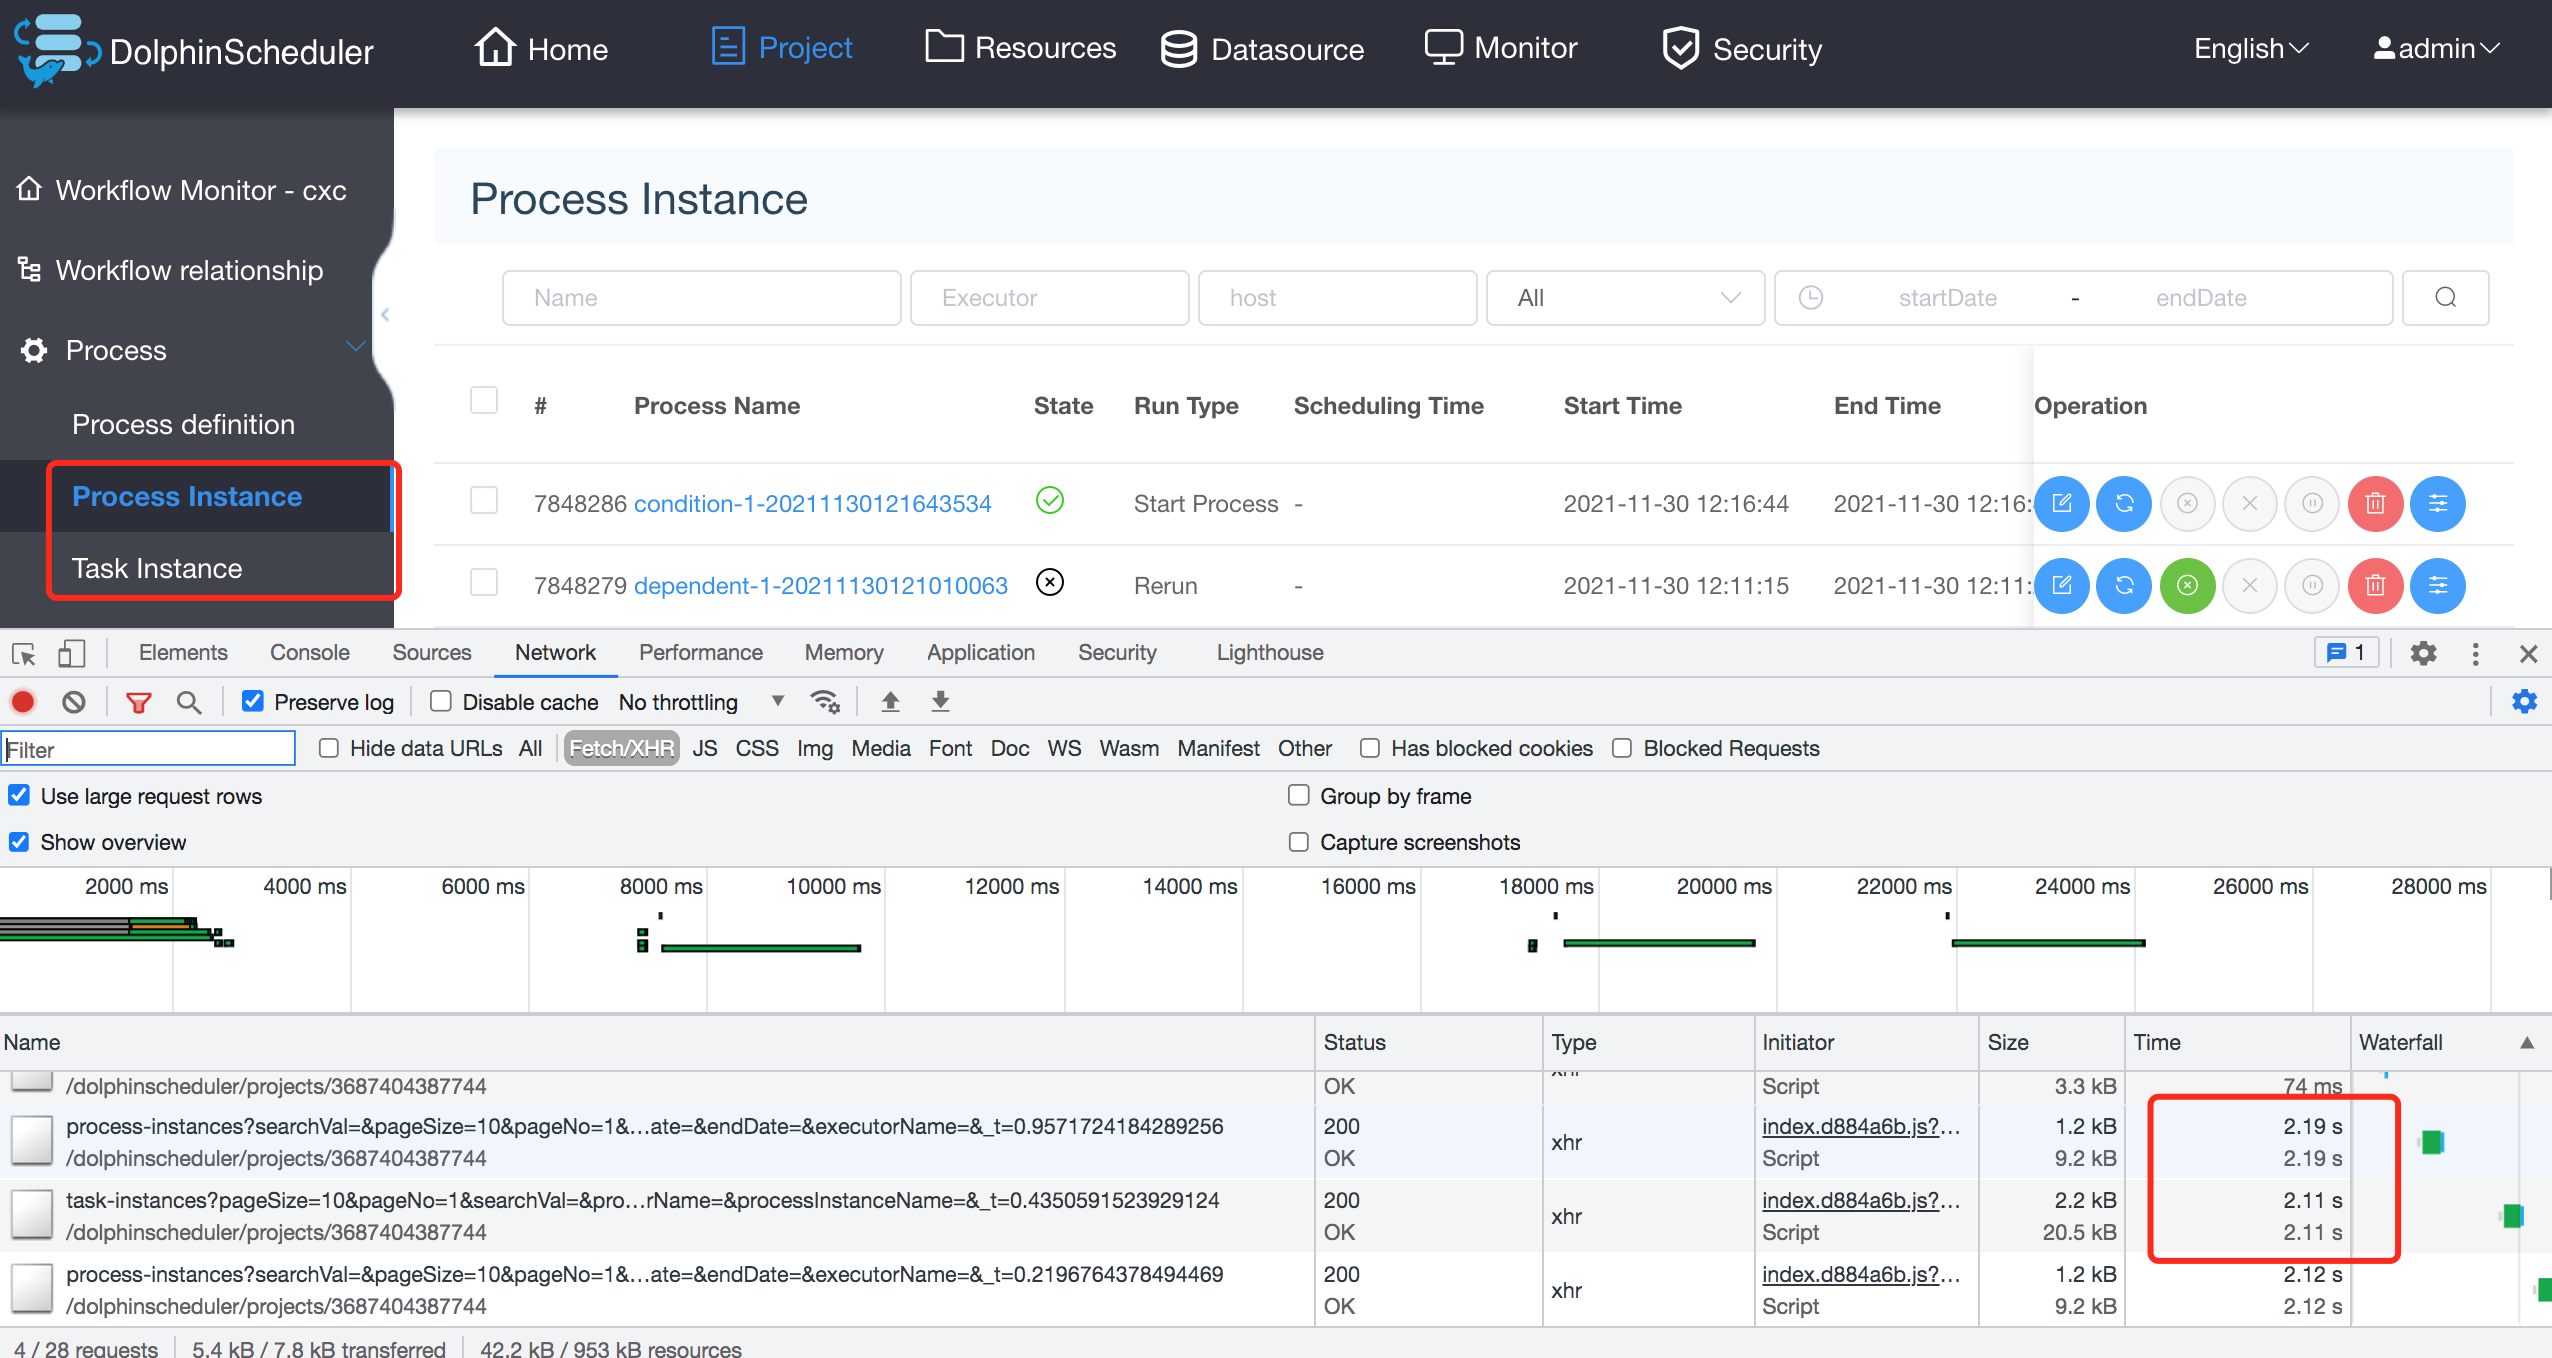Focus the Name search field
This screenshot has height=1358, width=2552.
tap(702, 298)
